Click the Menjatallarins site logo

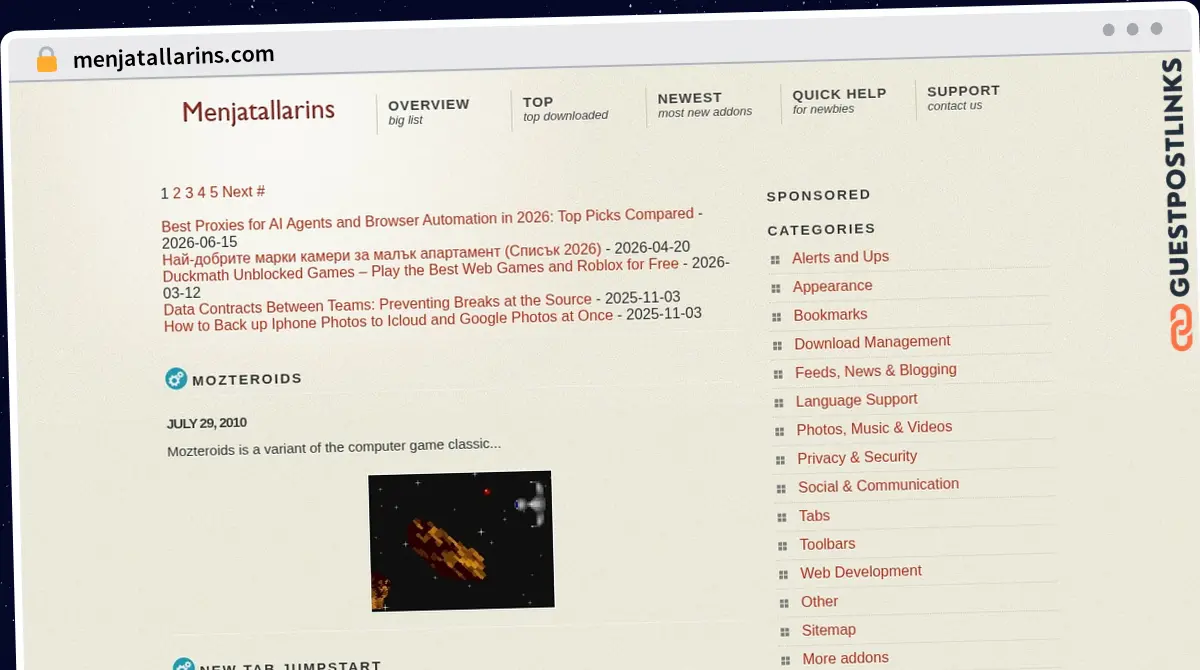[259, 111]
